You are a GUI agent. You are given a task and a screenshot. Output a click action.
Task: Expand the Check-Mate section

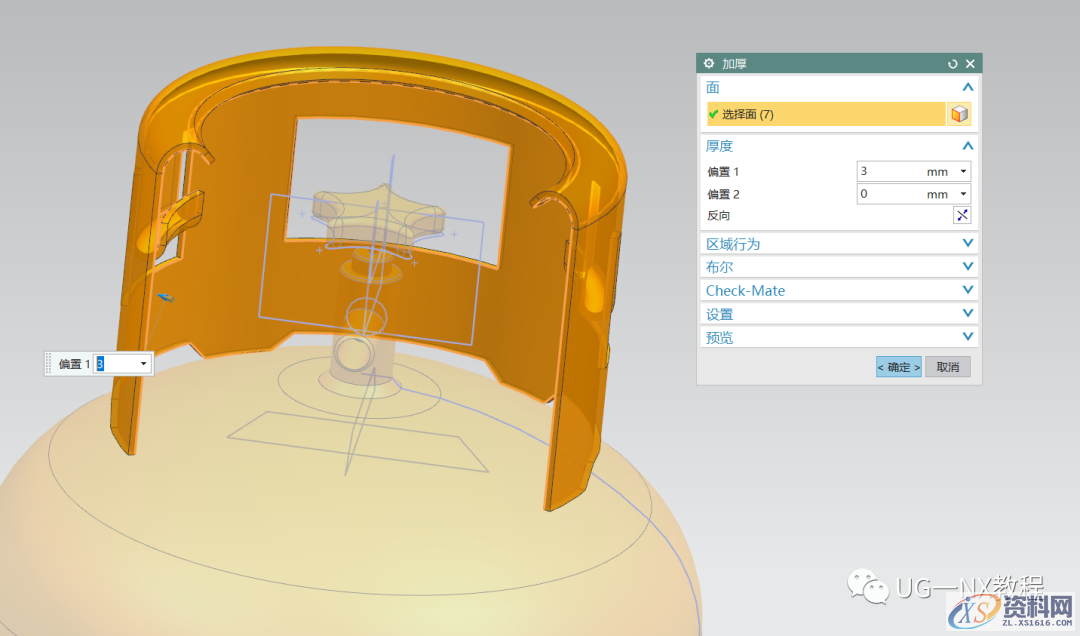click(967, 290)
